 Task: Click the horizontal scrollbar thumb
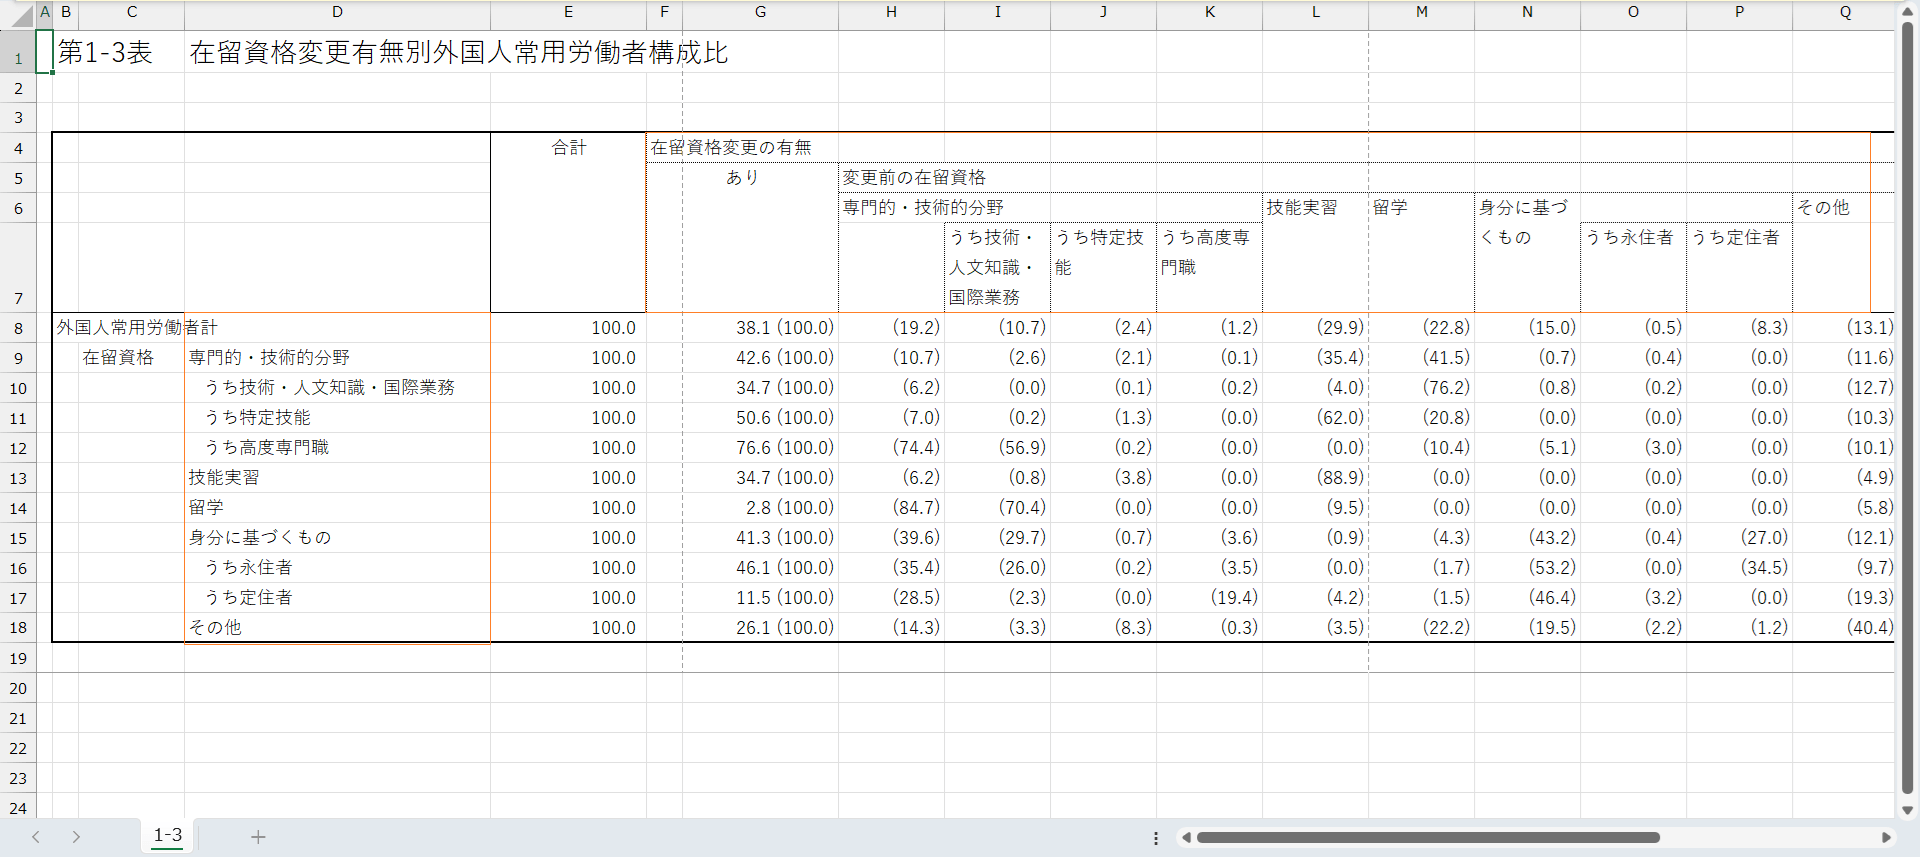click(1428, 838)
